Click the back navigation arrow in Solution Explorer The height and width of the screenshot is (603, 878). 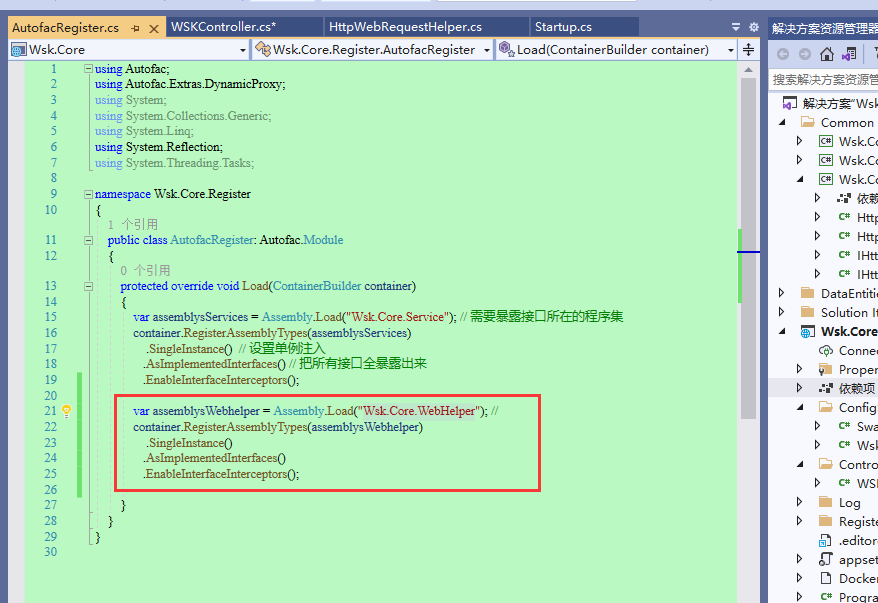pos(783,54)
